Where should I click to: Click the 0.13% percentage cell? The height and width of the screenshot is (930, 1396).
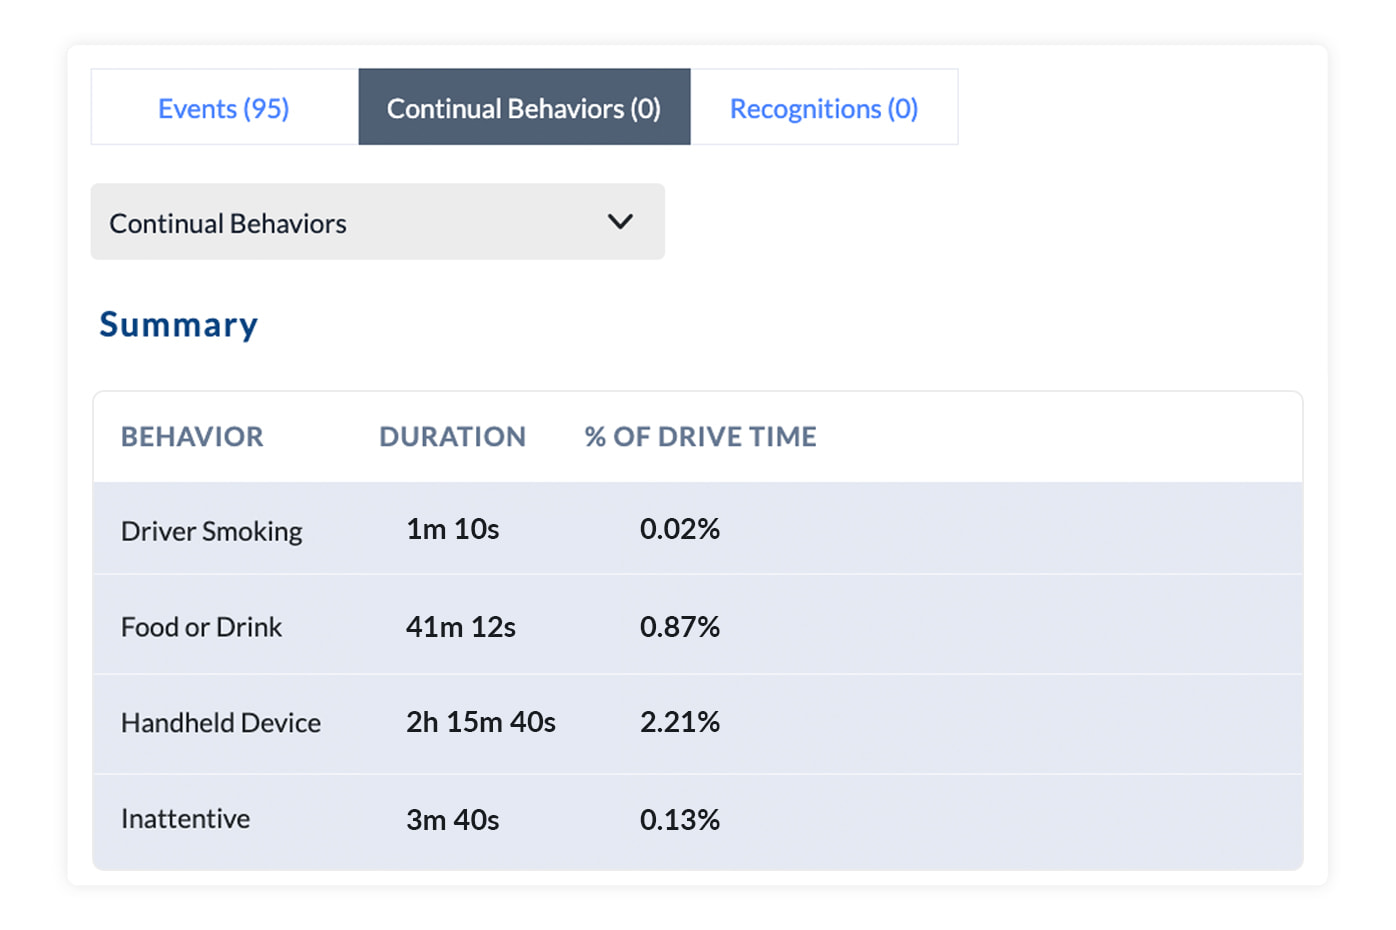[680, 820]
